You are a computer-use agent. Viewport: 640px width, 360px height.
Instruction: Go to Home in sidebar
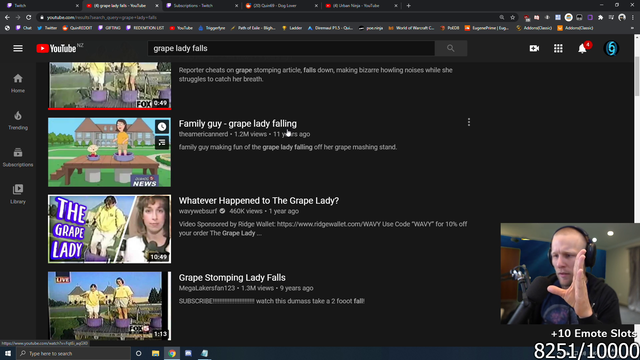(x=18, y=83)
